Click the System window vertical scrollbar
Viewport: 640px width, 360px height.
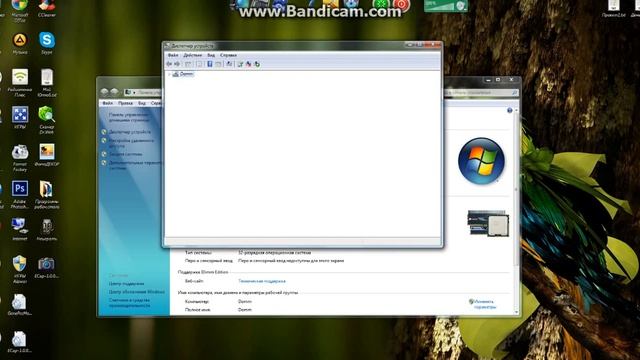516,188
